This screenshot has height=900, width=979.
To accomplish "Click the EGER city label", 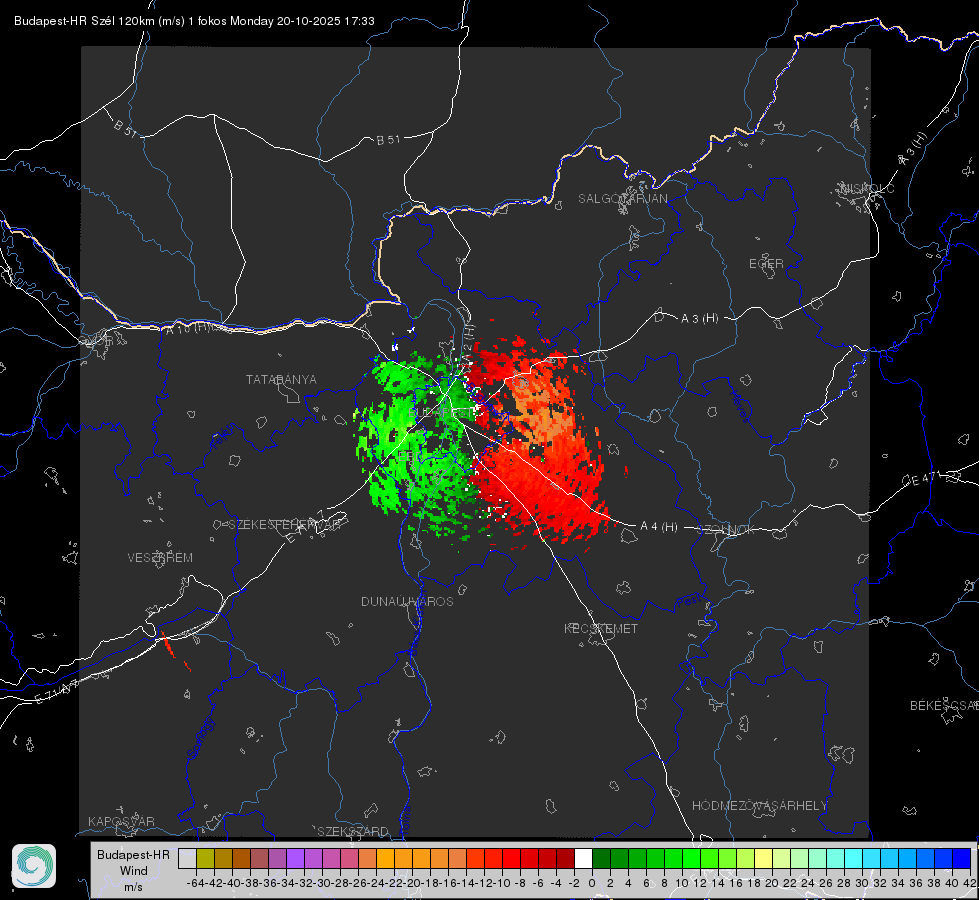I will (x=766, y=264).
